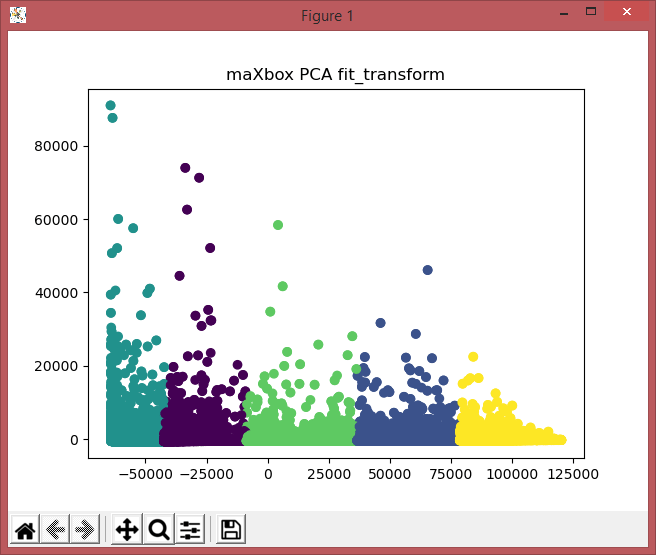Save the figure with floppy disk icon
The width and height of the screenshot is (656, 555).
click(x=231, y=530)
